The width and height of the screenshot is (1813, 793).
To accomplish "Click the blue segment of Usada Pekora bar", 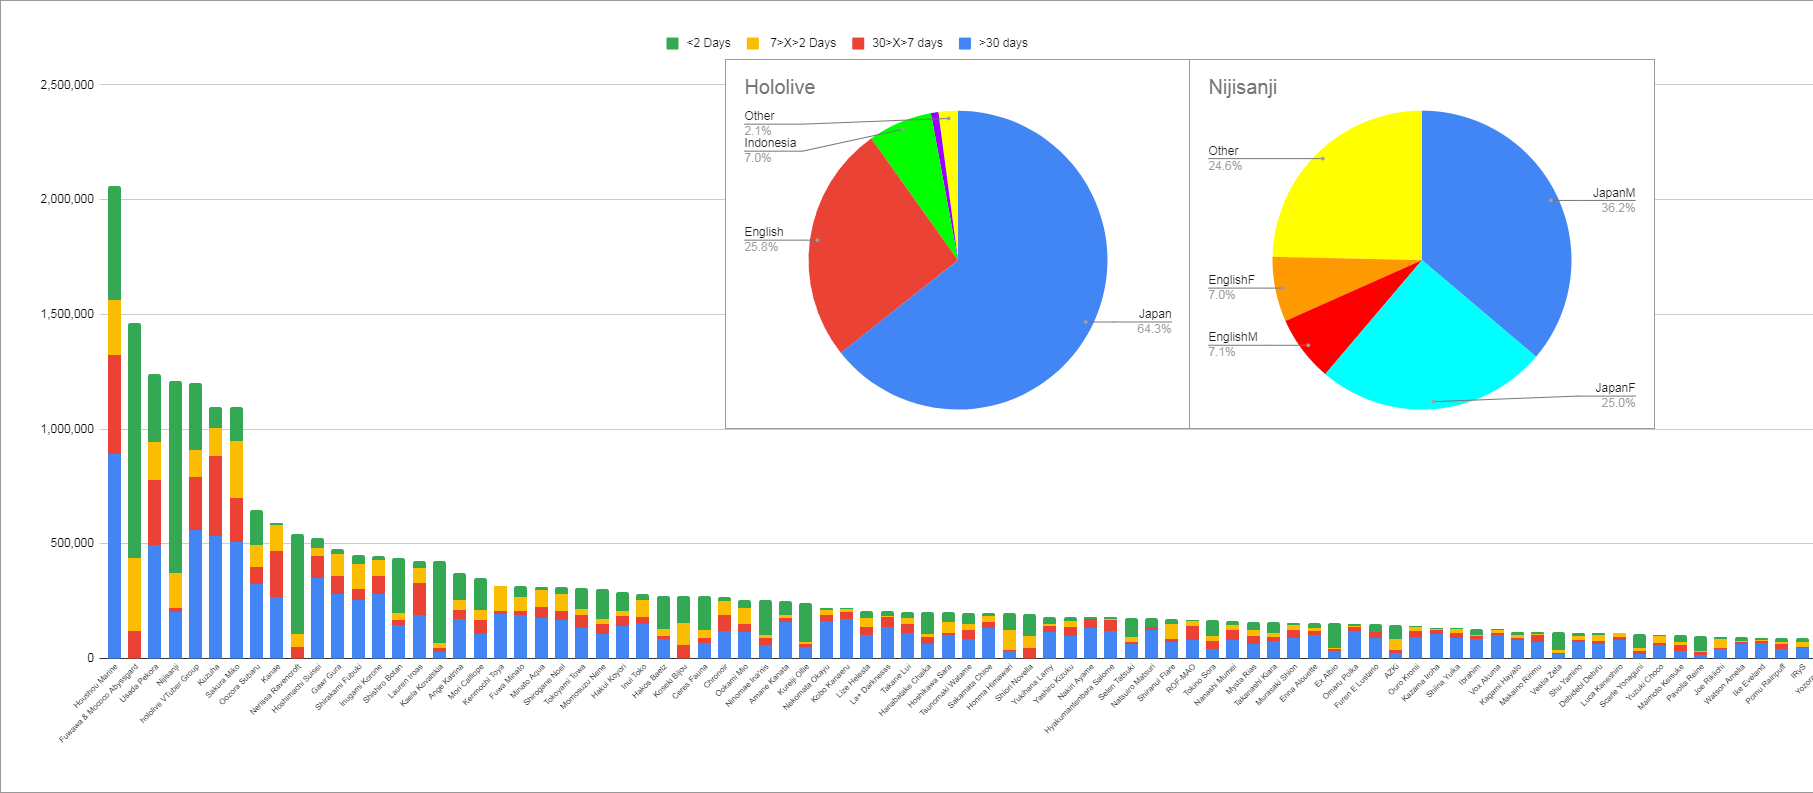I will 155,601.
